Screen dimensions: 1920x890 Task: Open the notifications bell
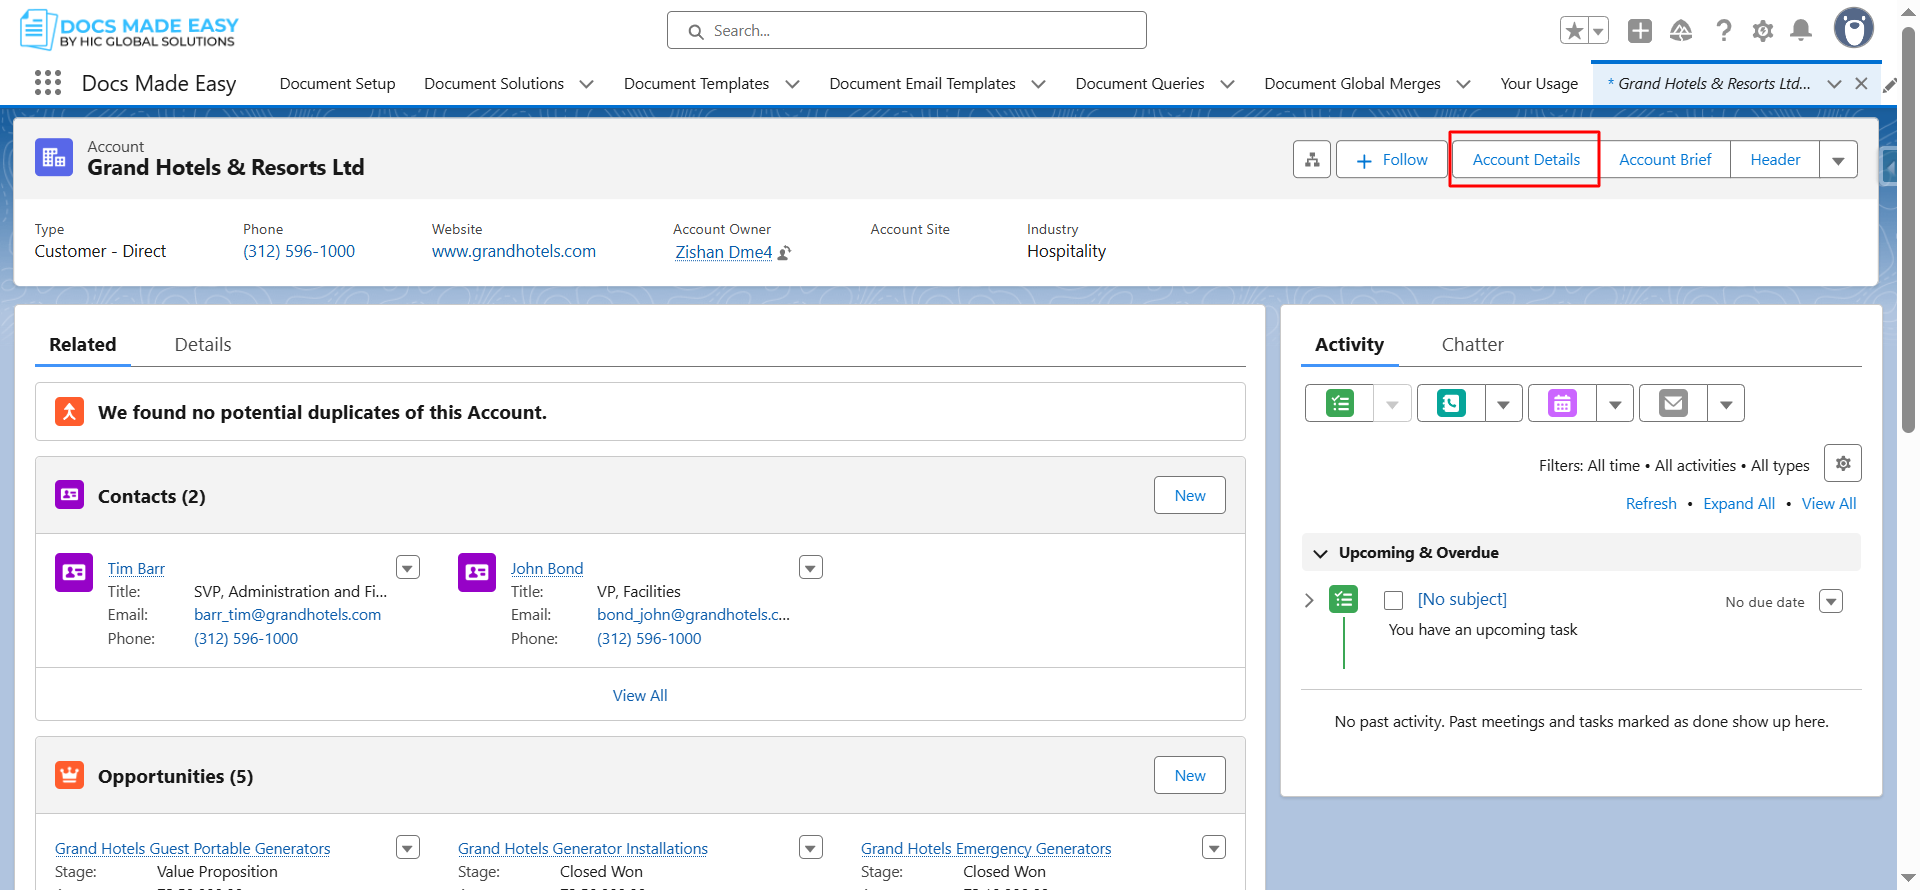pyautogui.click(x=1800, y=31)
